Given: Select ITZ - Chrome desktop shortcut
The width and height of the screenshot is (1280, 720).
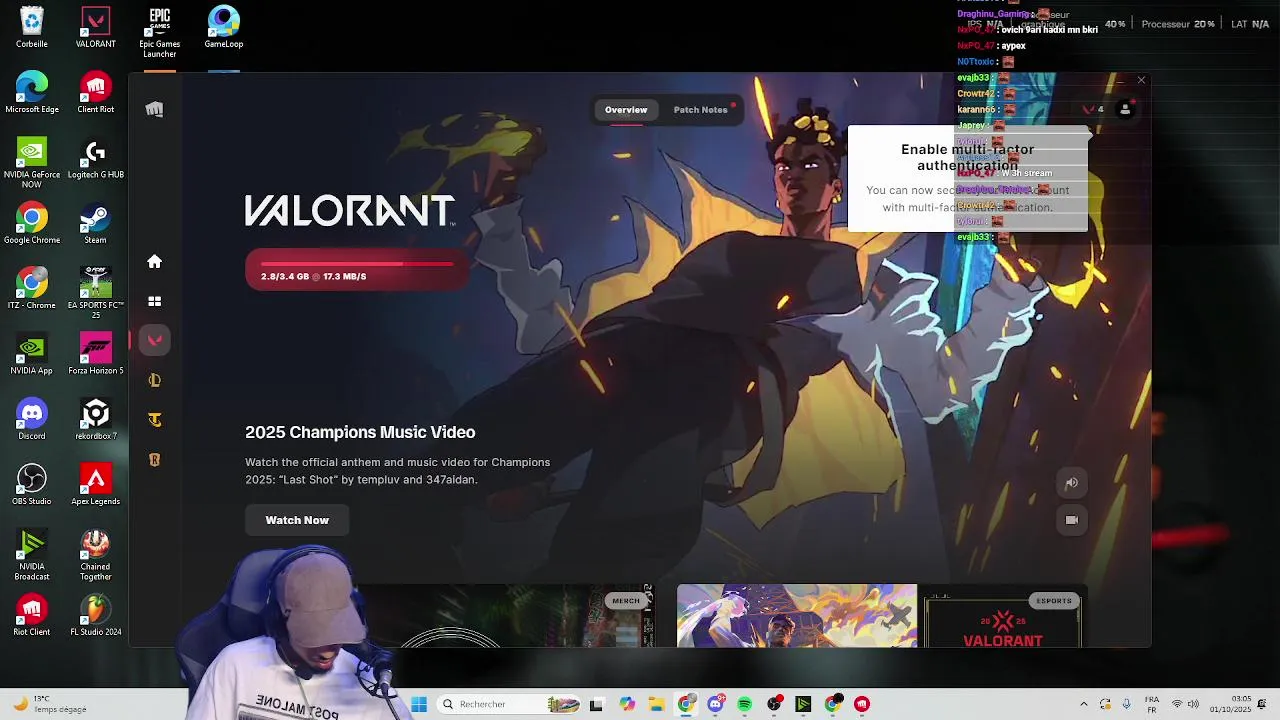Looking at the screenshot, I should [32, 289].
